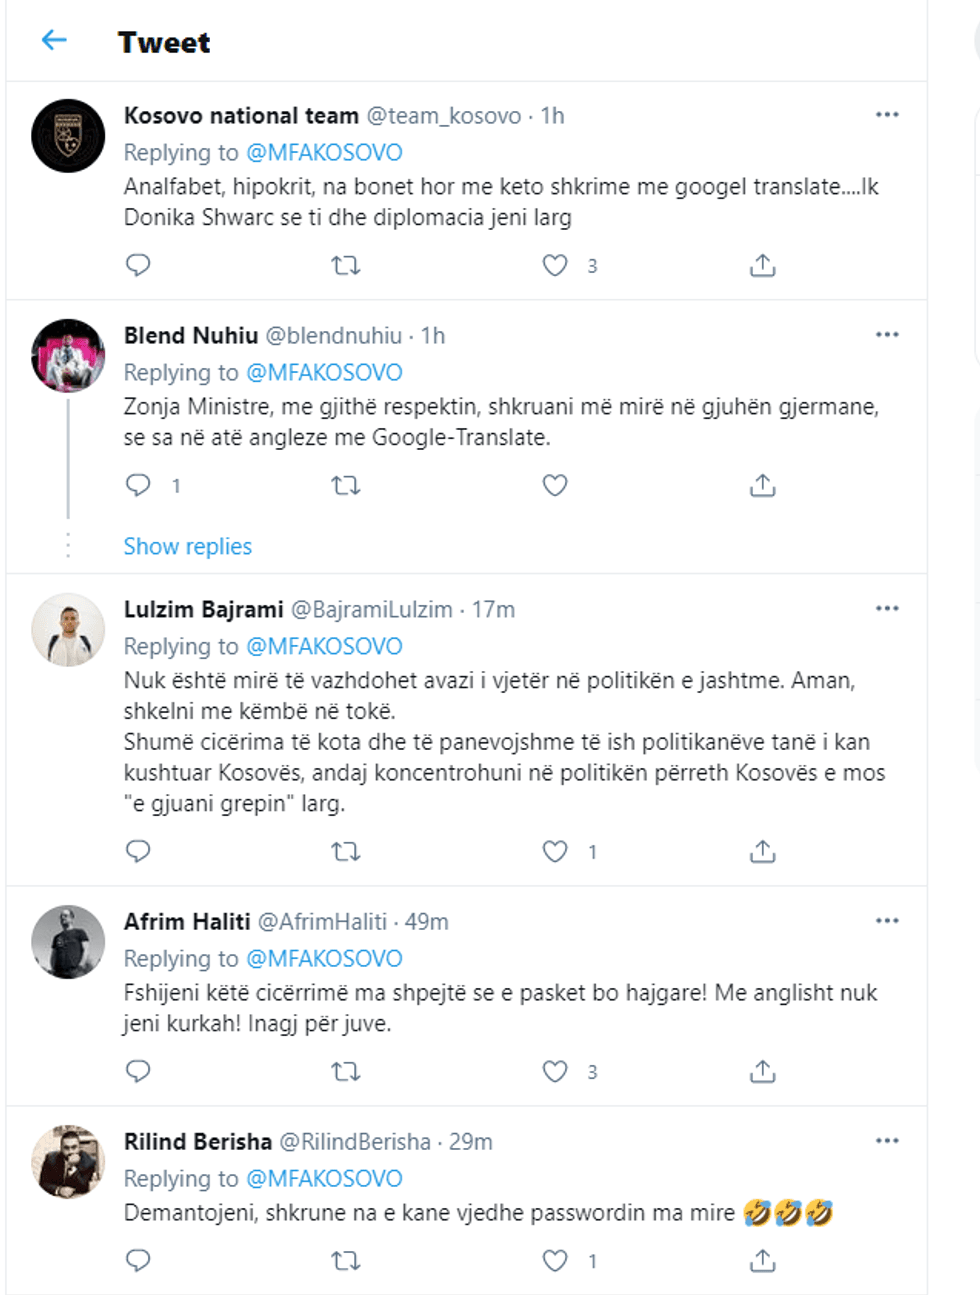Retweet Lulzim Bajrami's tweet
Screen dimensions: 980x1295
click(345, 852)
